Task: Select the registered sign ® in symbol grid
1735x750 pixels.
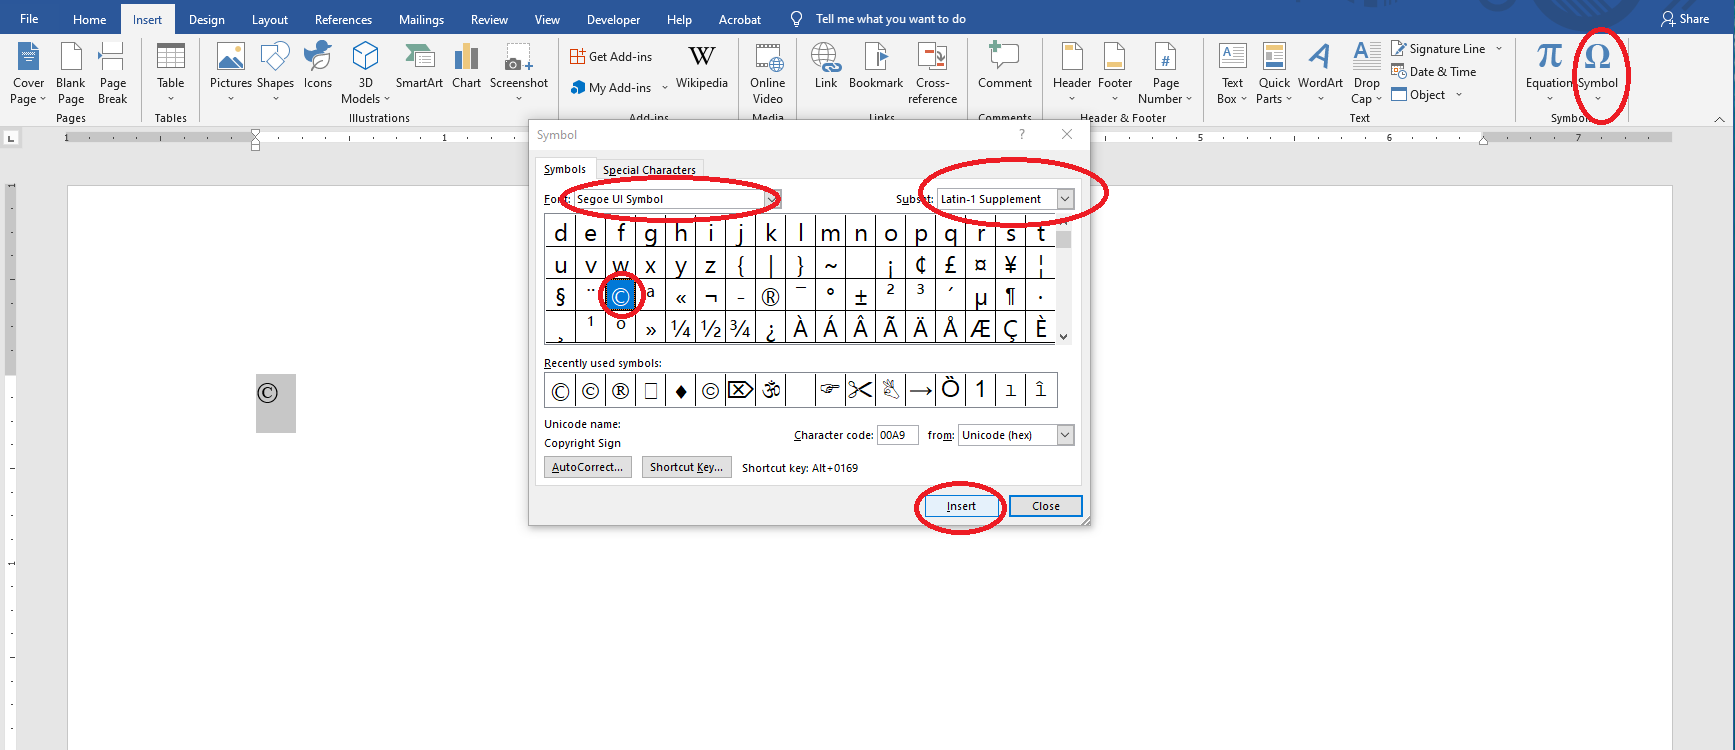Action: point(770,297)
